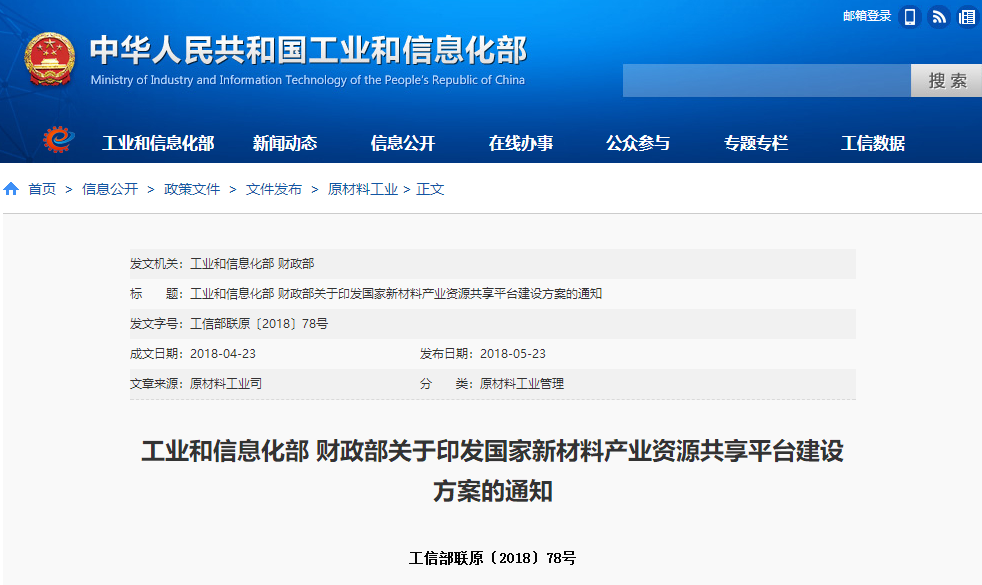Select 信息公开 in the navigation bar
This screenshot has width=982, height=585.
pyautogui.click(x=403, y=143)
